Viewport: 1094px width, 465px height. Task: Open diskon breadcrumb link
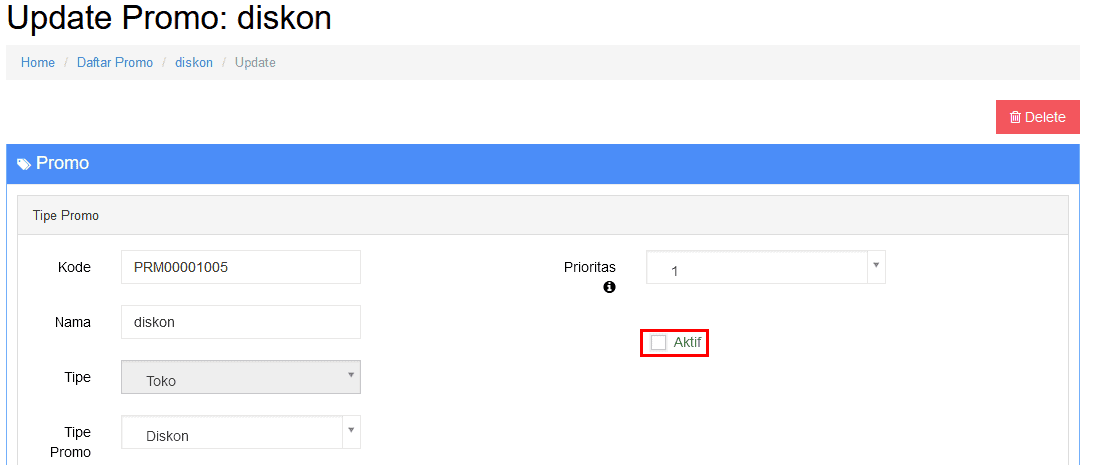(194, 63)
